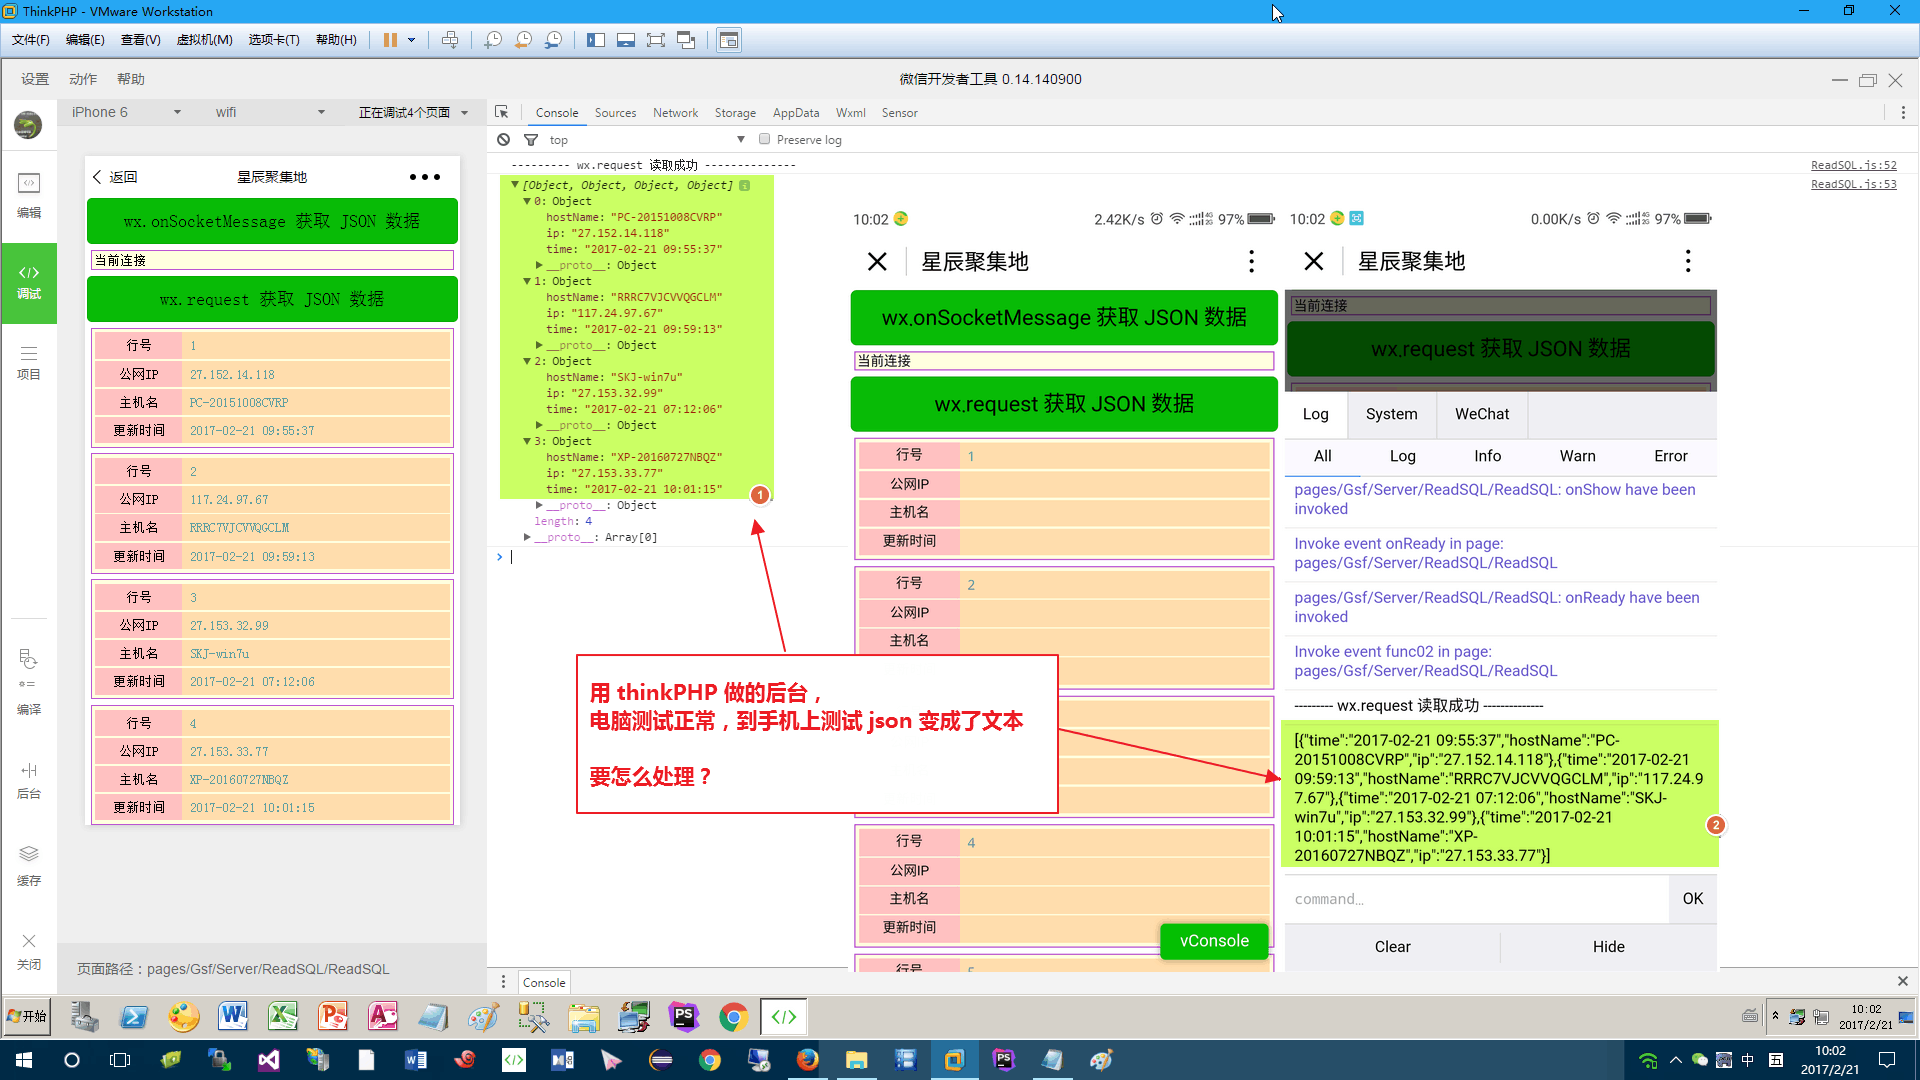
Task: Pause the virtual machine in VMware toolbar
Action: tap(390, 40)
